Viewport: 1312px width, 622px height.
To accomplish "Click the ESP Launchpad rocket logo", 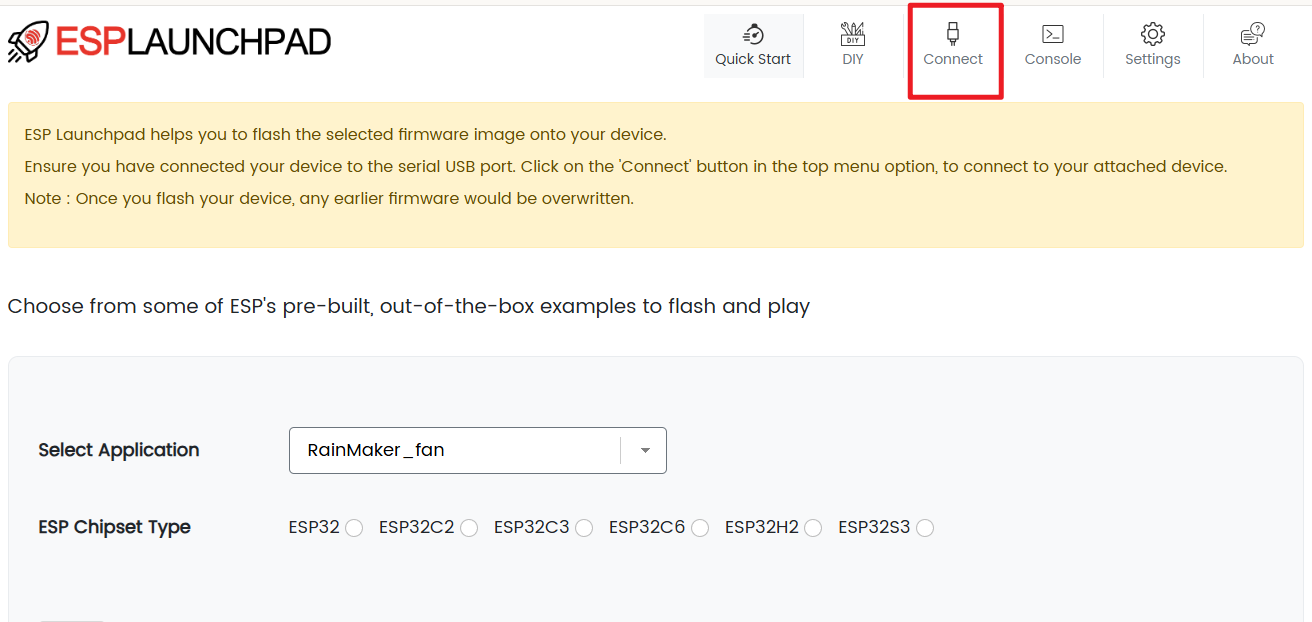I will (28, 41).
